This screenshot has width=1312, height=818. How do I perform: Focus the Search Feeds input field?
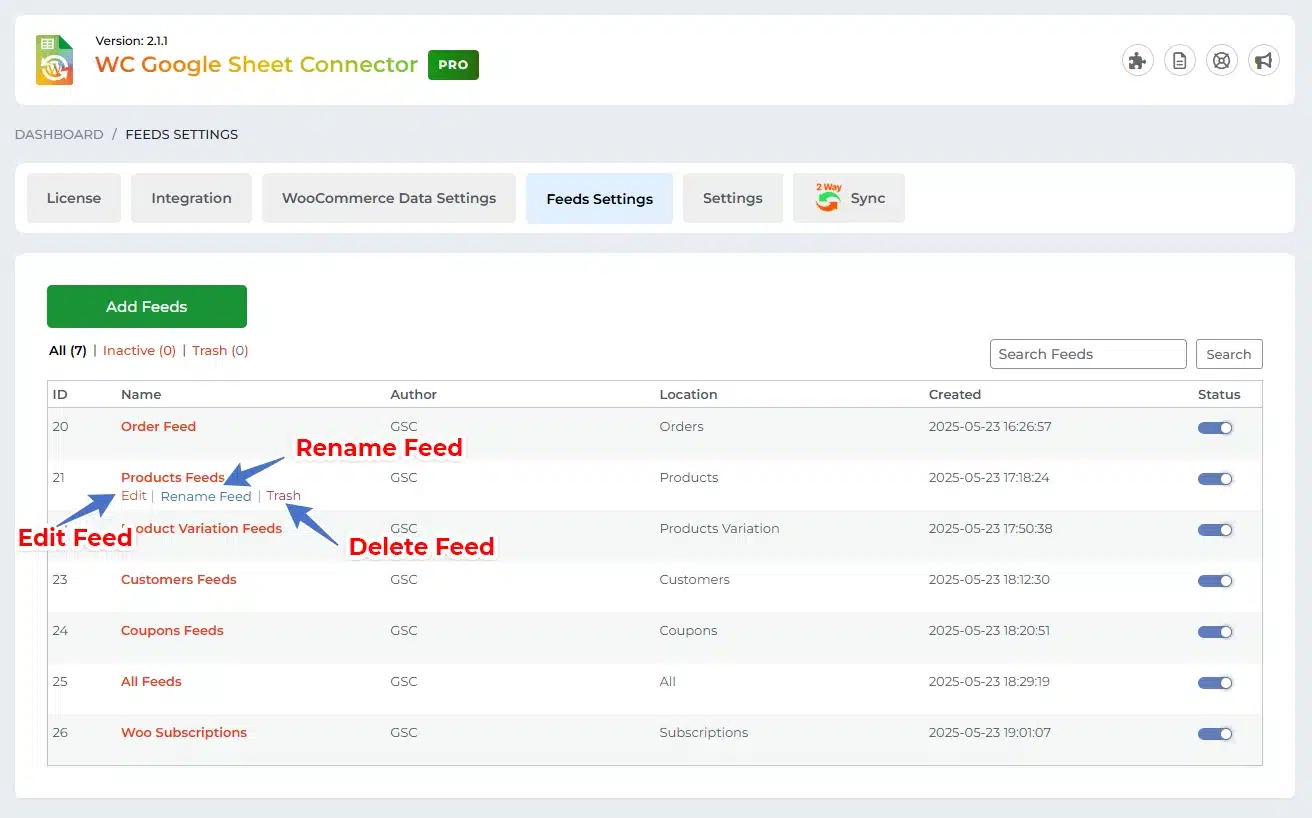pos(1087,354)
